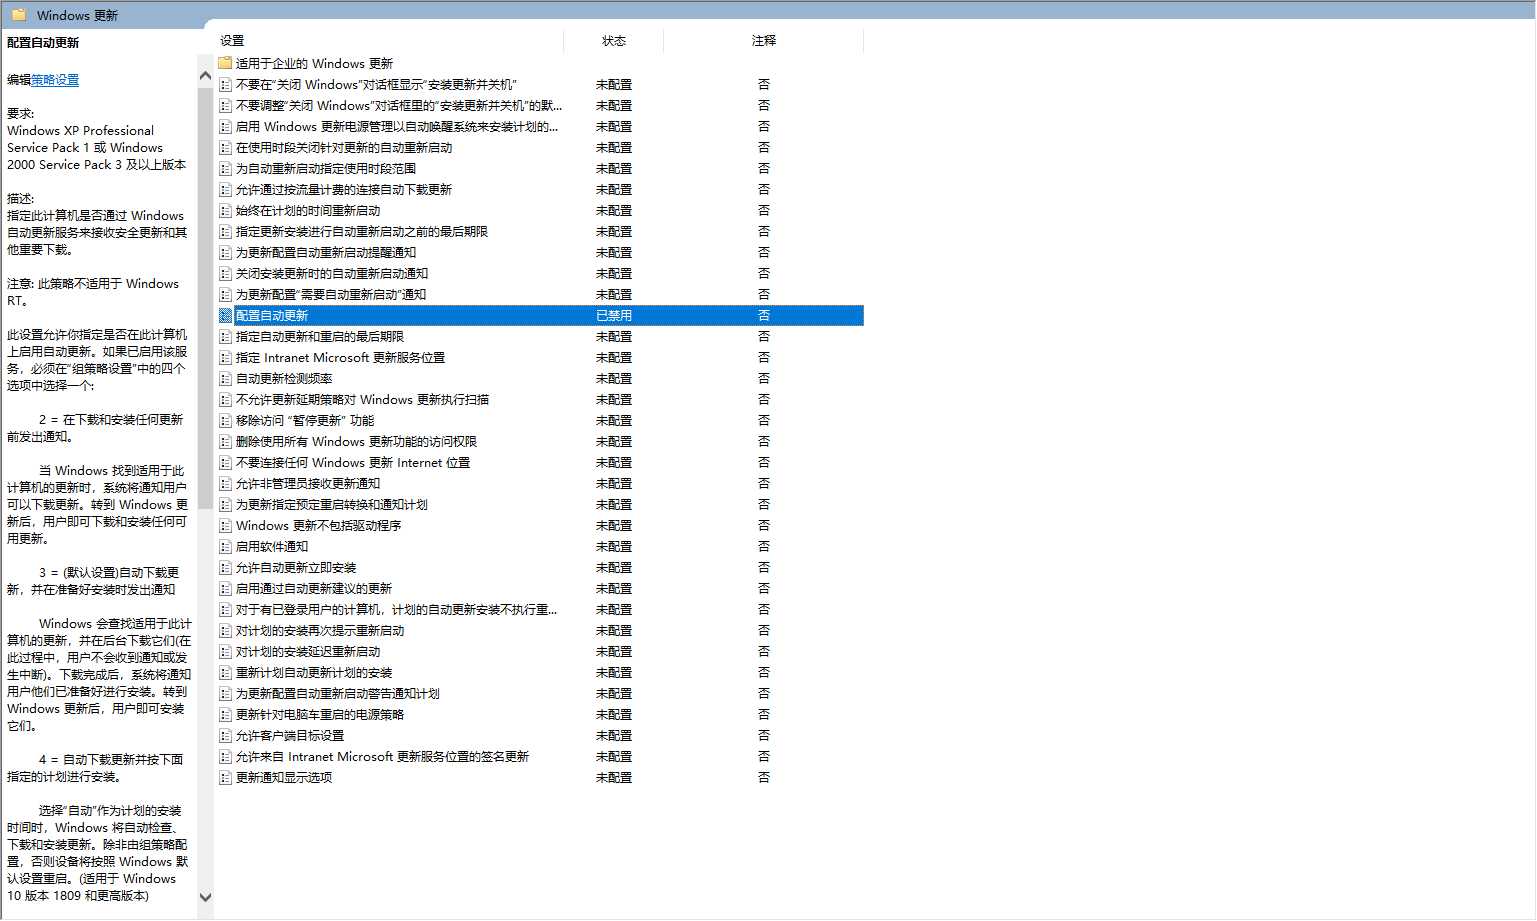The image size is (1537, 921).
Task: Click the icon beside 允许自动更新立即安装
Action: pyautogui.click(x=225, y=567)
